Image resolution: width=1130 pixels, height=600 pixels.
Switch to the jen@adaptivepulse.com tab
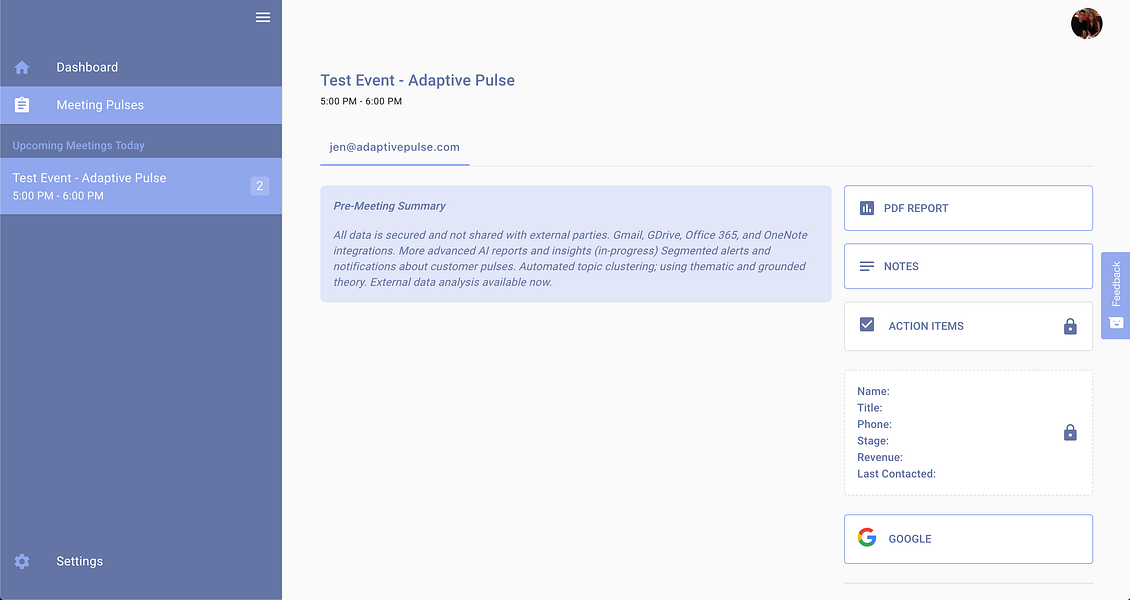pos(394,146)
